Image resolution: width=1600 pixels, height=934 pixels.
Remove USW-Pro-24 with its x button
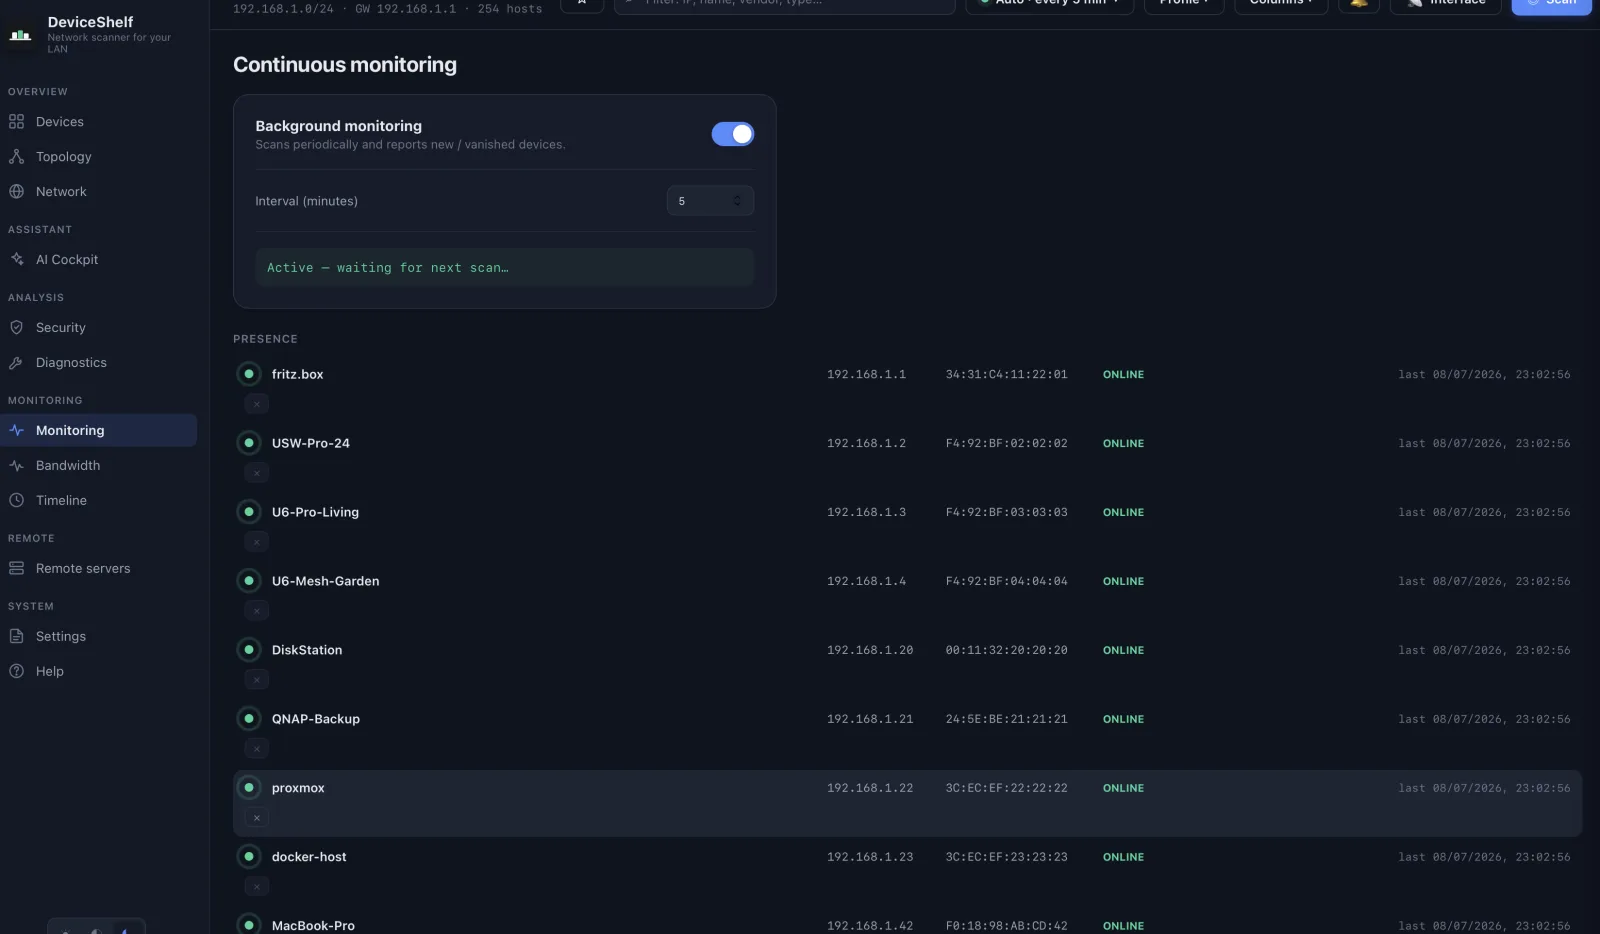257,473
